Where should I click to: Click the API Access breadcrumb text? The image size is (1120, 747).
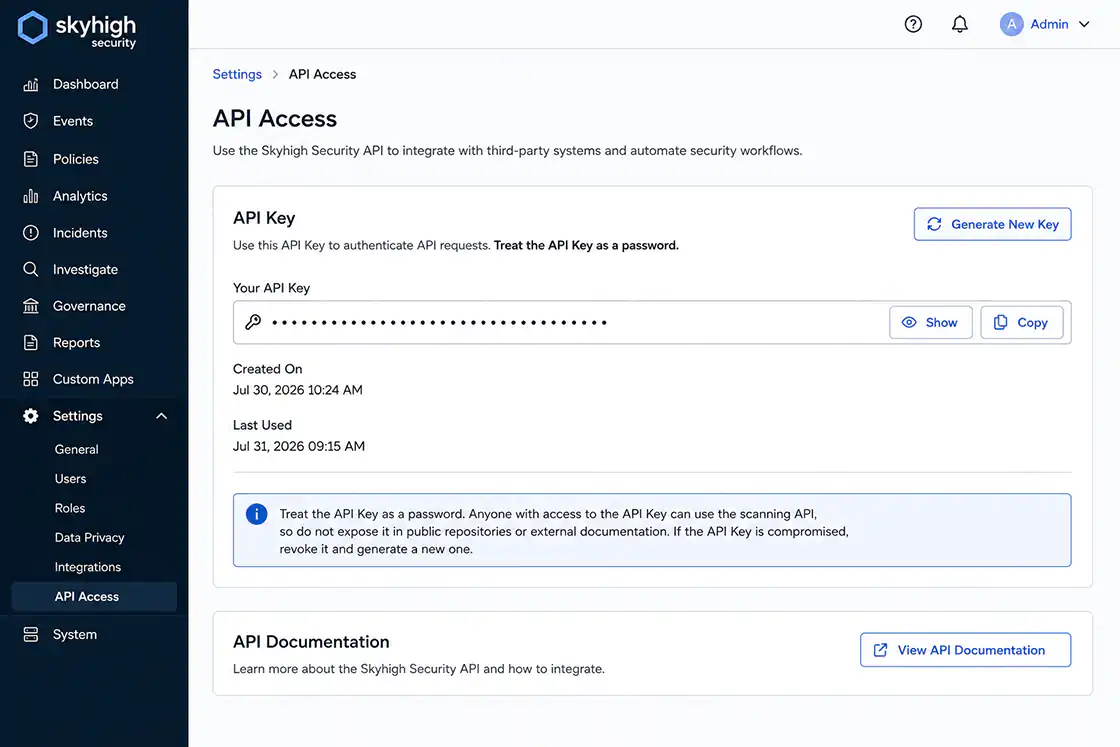click(x=322, y=74)
